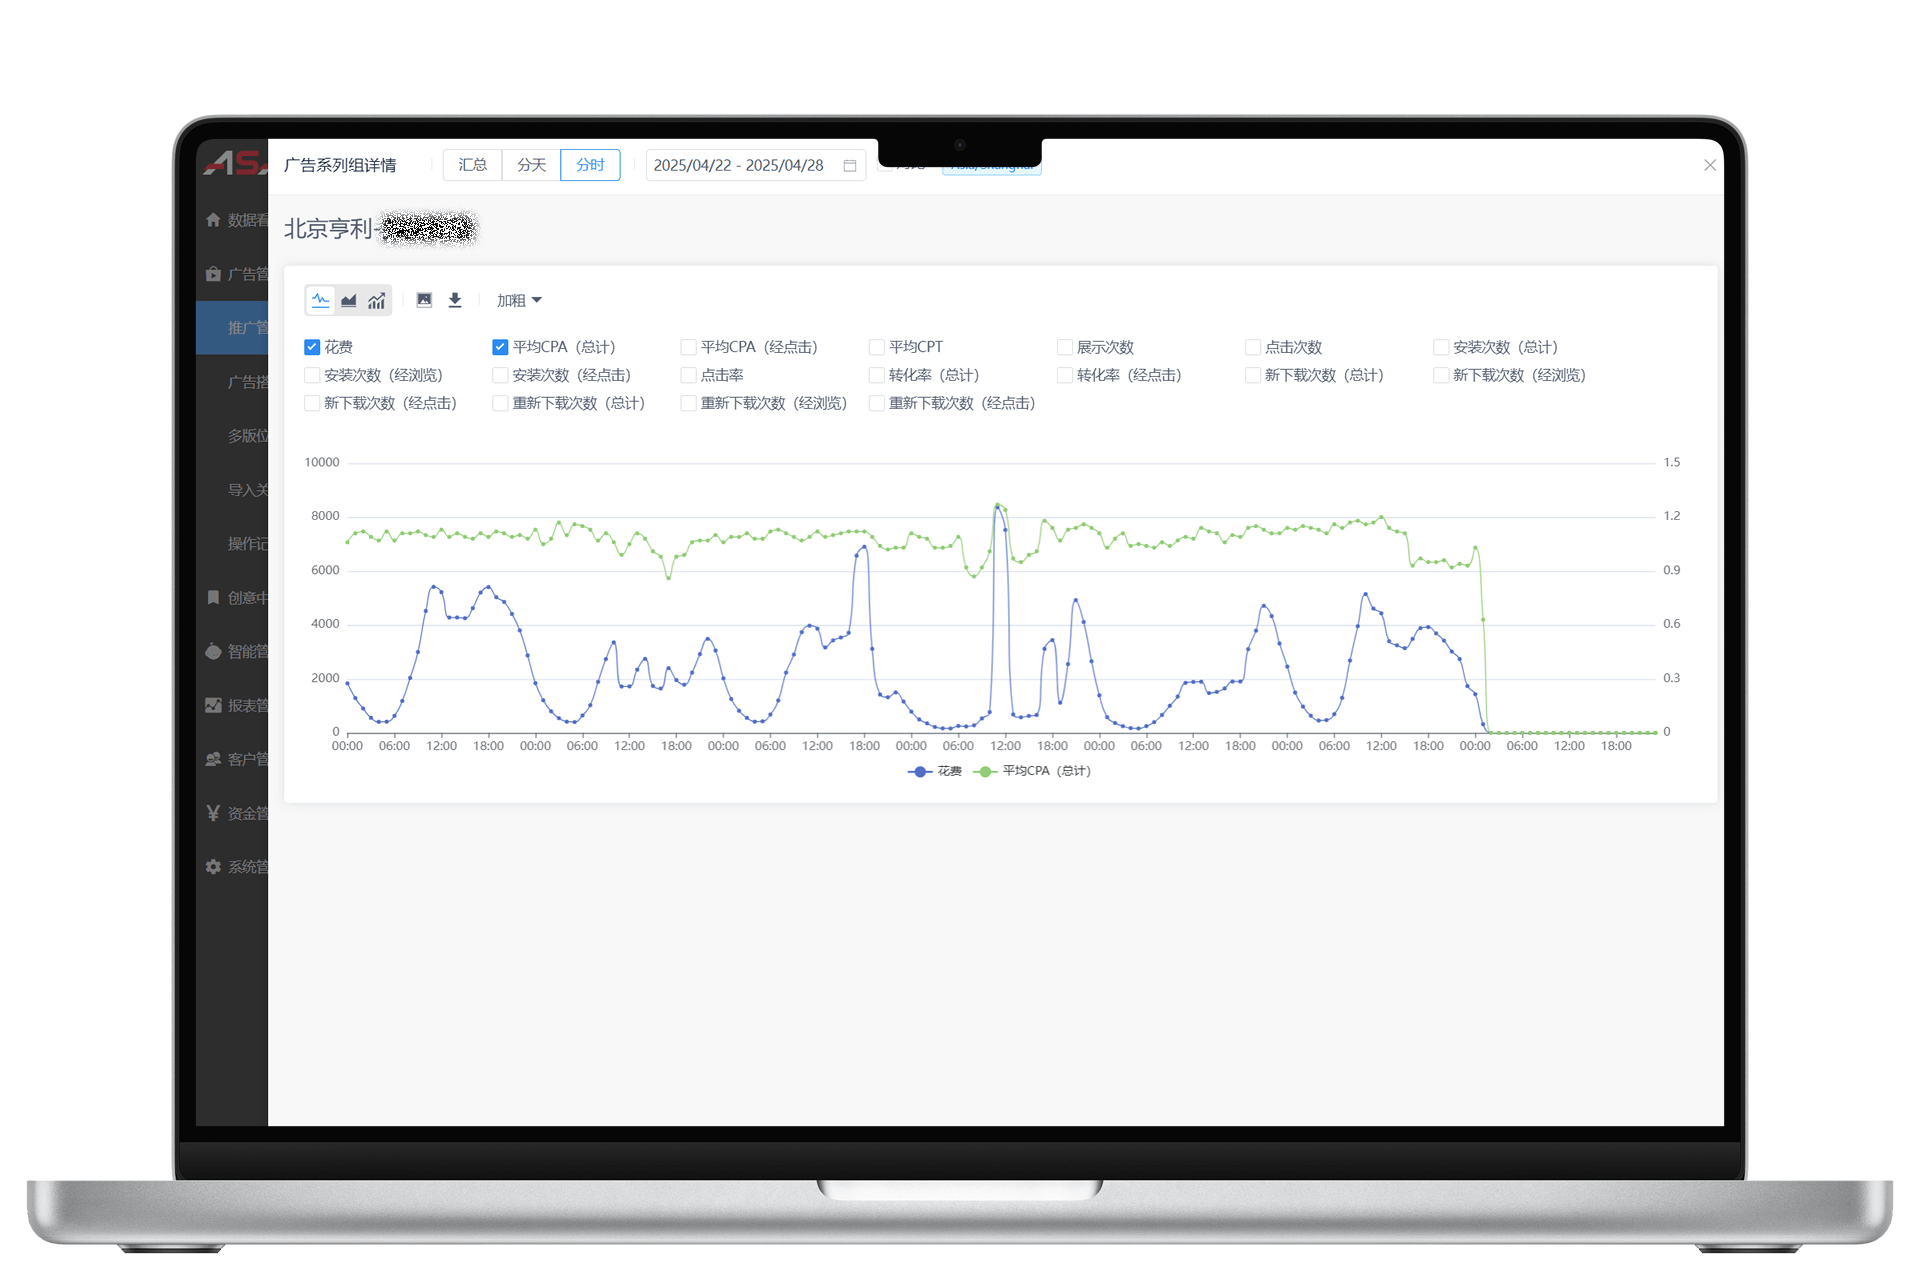Open date range picker 2025/04/22 - 2025/04/28
The height and width of the screenshot is (1265, 1920).
point(740,165)
